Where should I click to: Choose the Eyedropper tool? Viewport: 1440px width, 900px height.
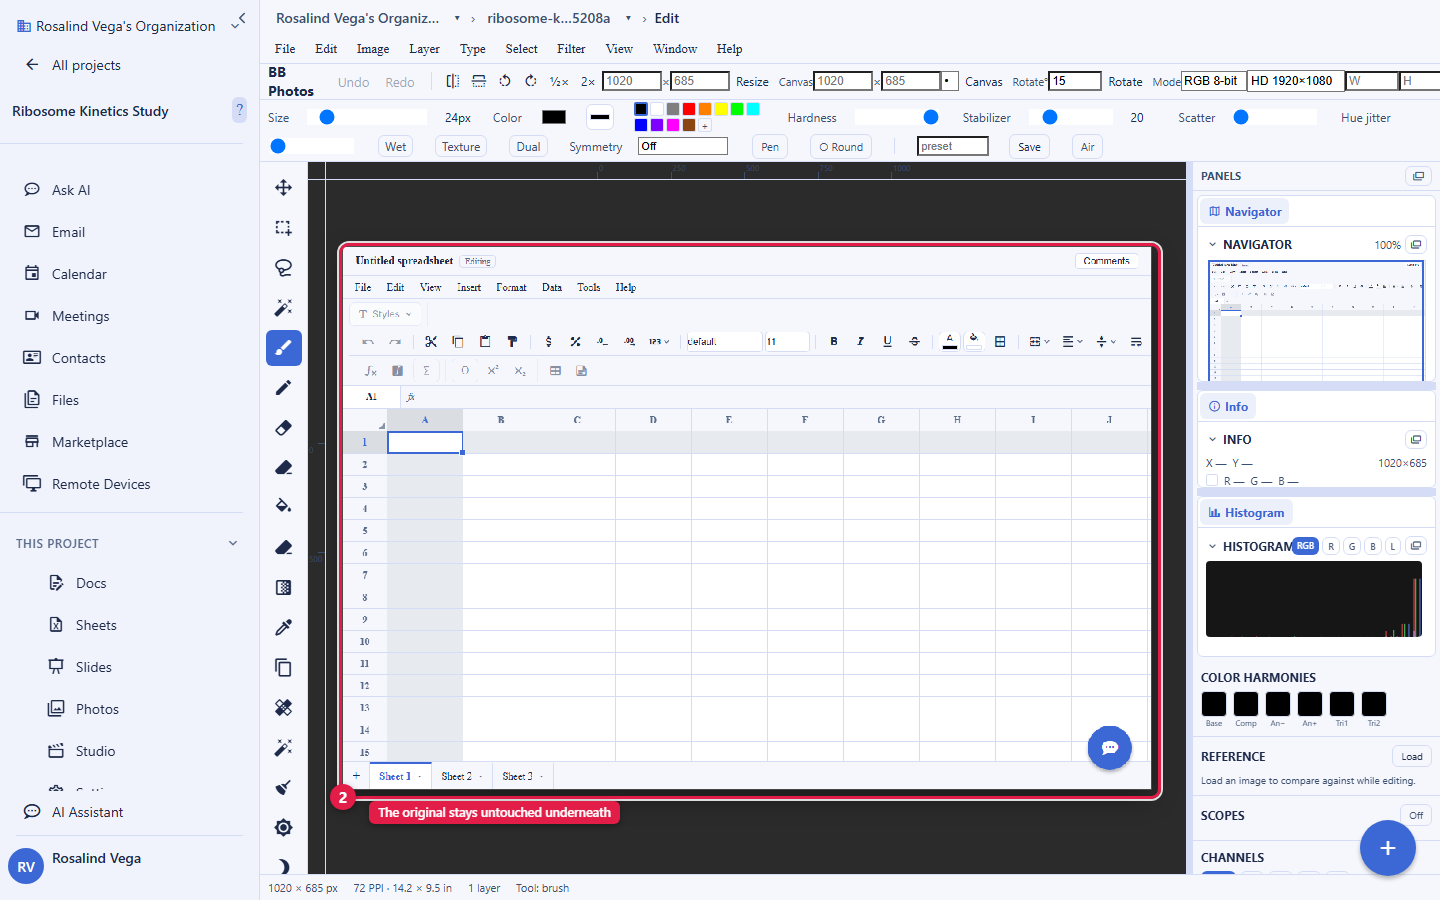coord(284,628)
